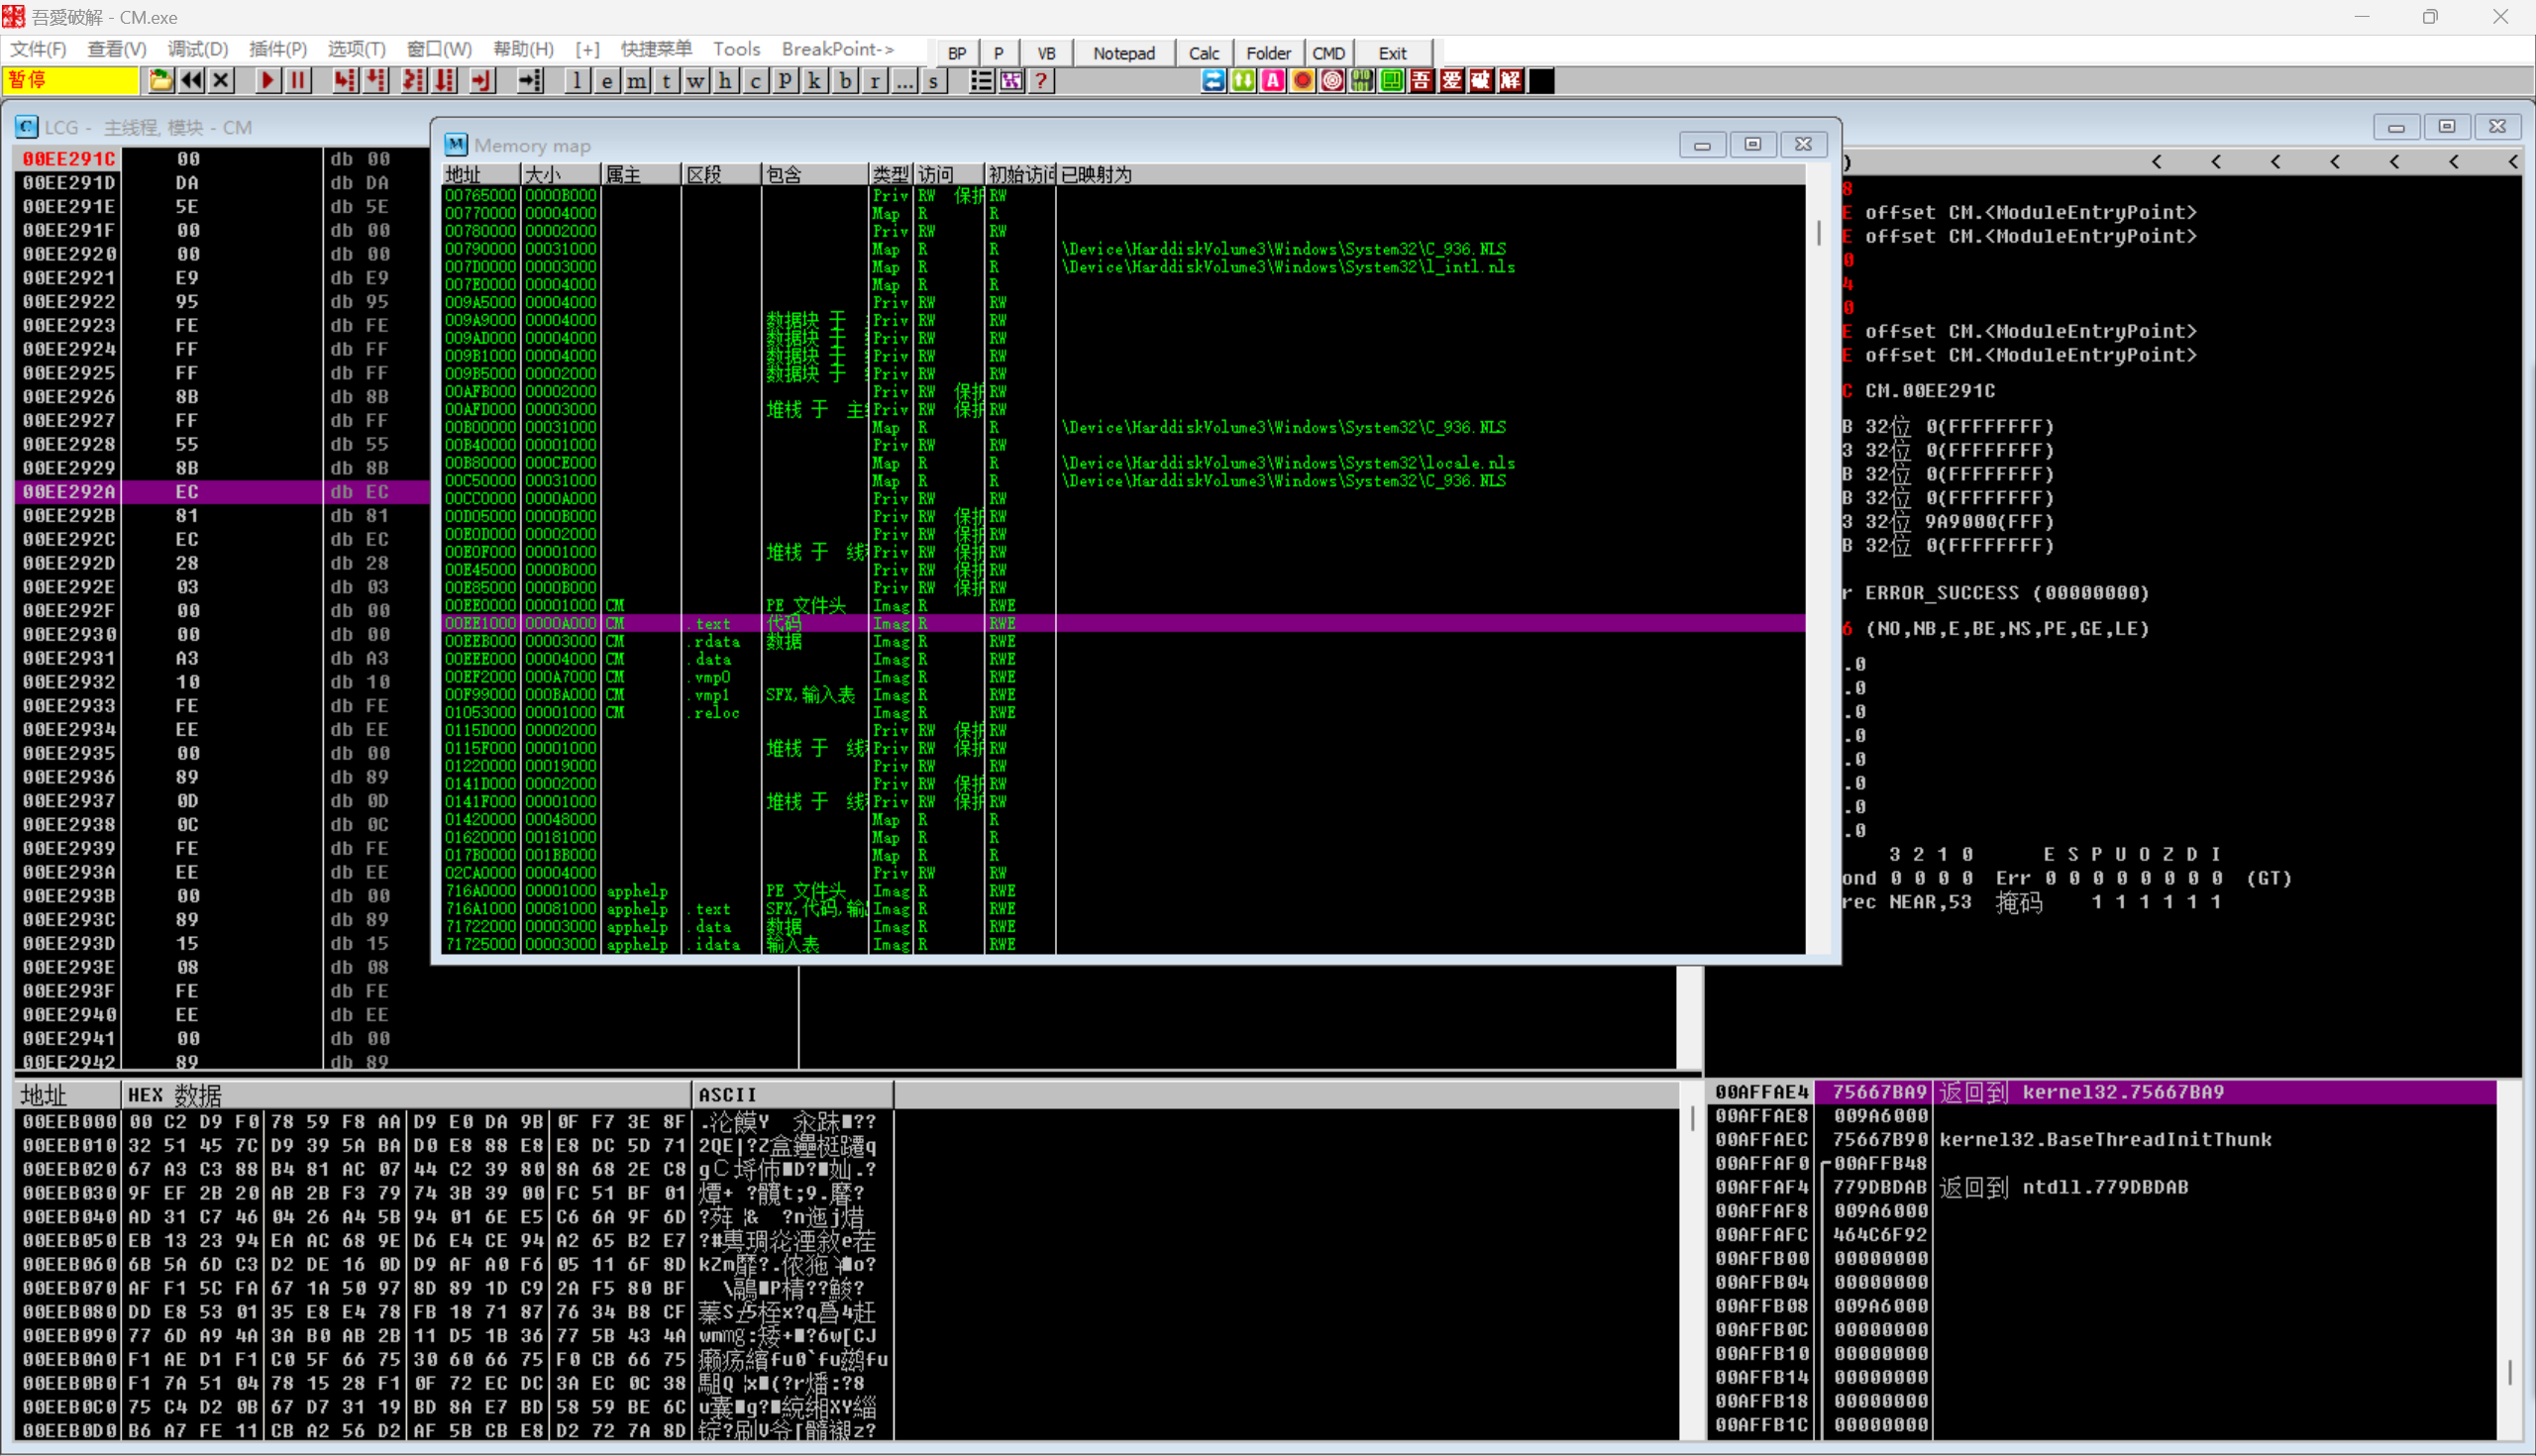Show breakpoints with the 'b' button
Image resolution: width=2536 pixels, height=1456 pixels.
coord(845,81)
